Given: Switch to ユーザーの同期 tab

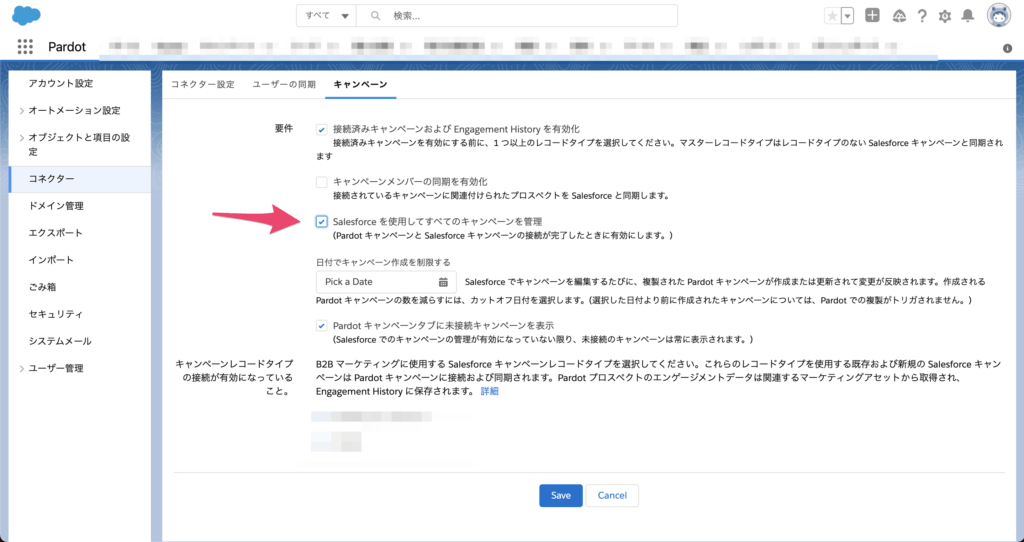Looking at the screenshot, I should (284, 84).
